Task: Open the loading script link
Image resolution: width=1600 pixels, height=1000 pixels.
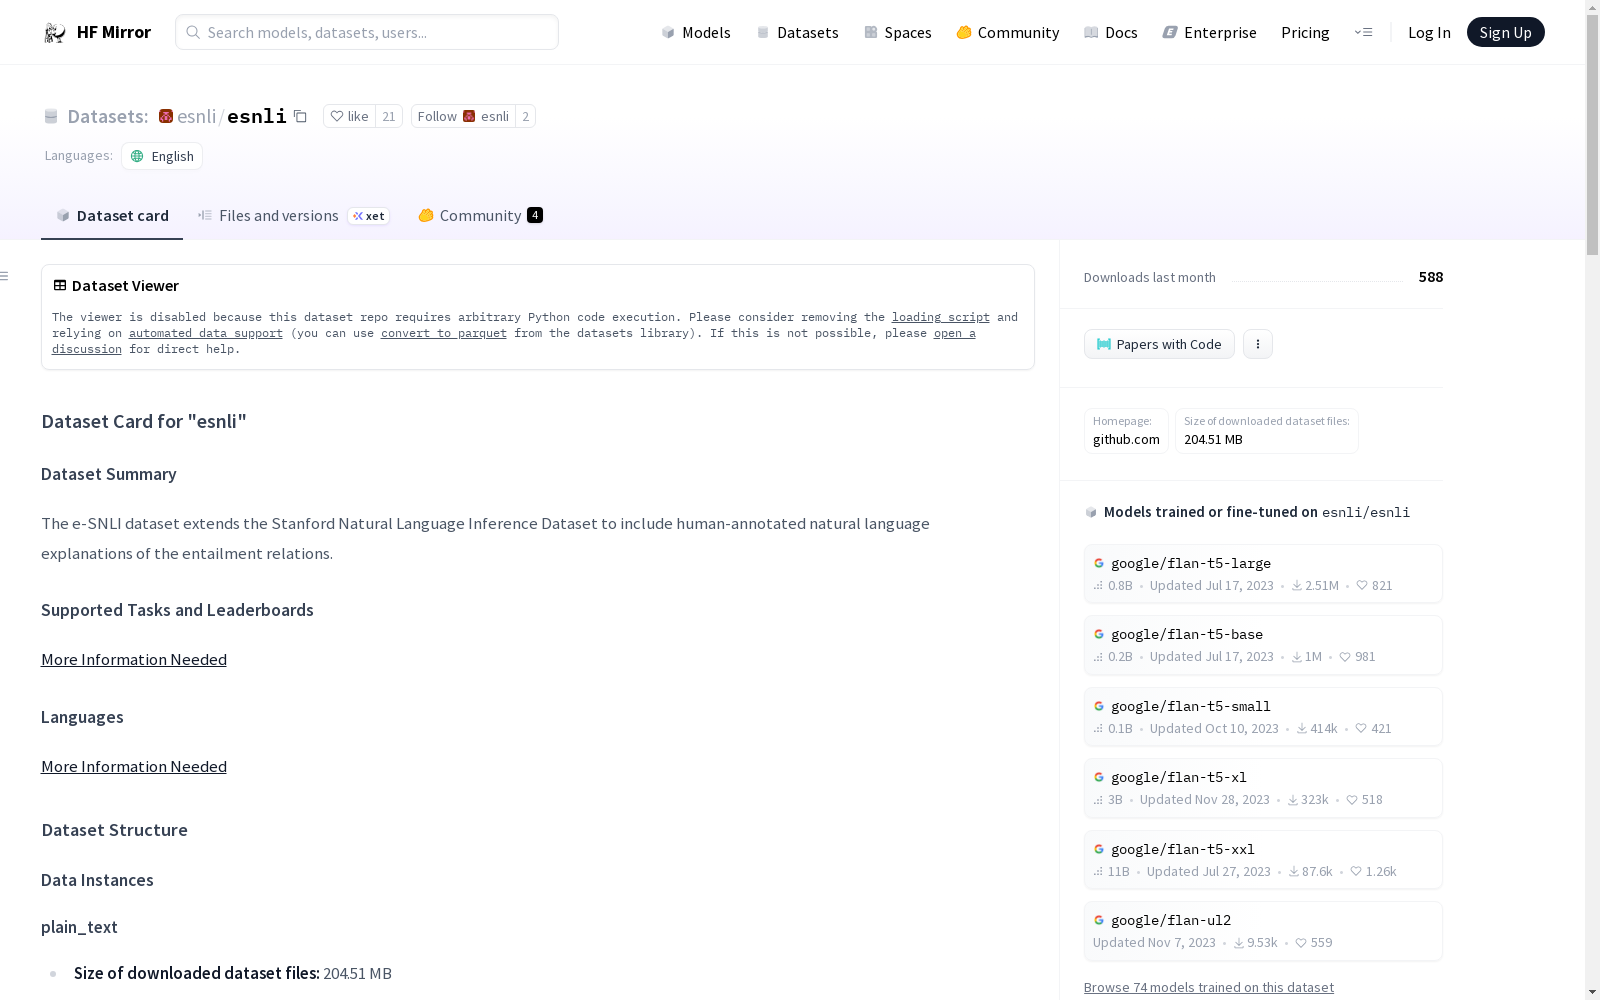Action: click(x=940, y=317)
